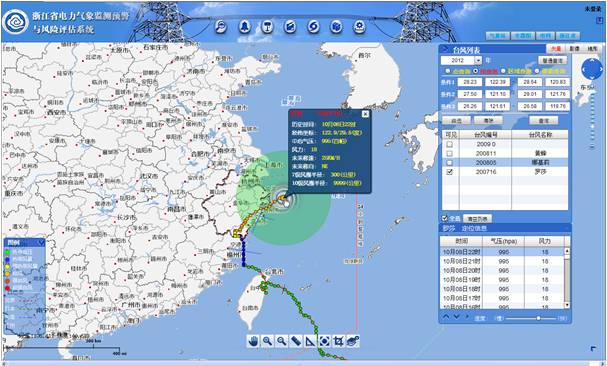Select the triangle area measure tool
607x366 pixels.
tap(310, 341)
